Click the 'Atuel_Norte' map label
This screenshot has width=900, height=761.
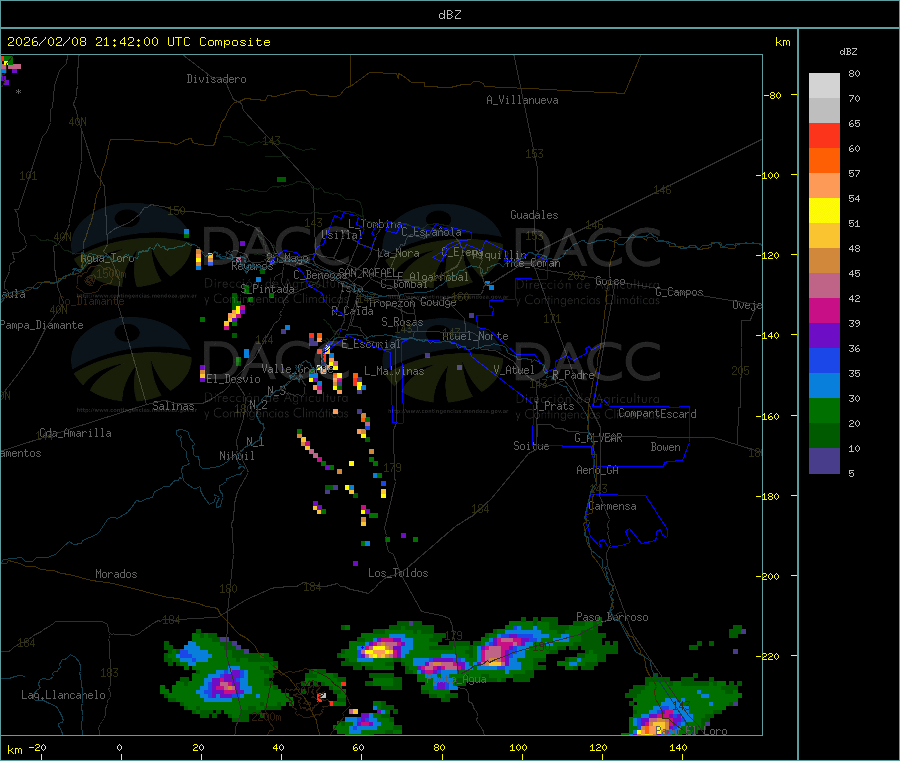[475, 336]
